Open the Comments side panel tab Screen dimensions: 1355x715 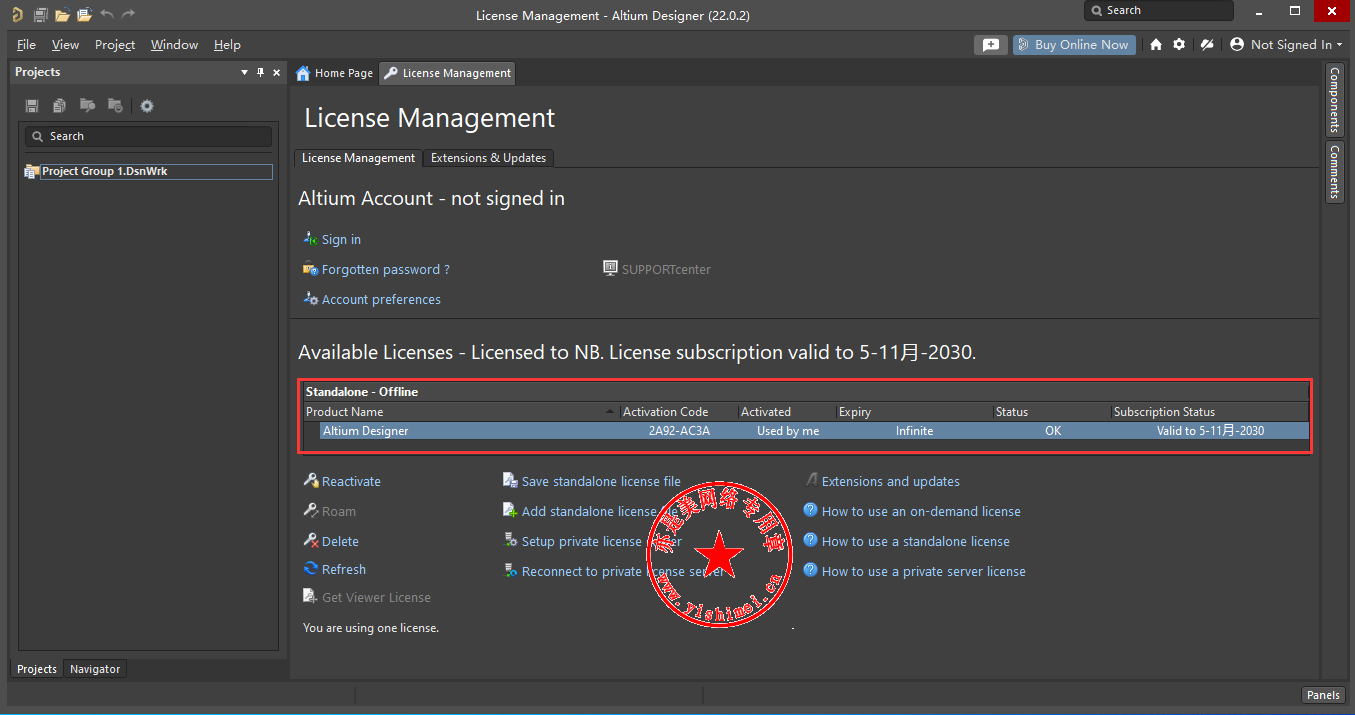tap(1334, 172)
